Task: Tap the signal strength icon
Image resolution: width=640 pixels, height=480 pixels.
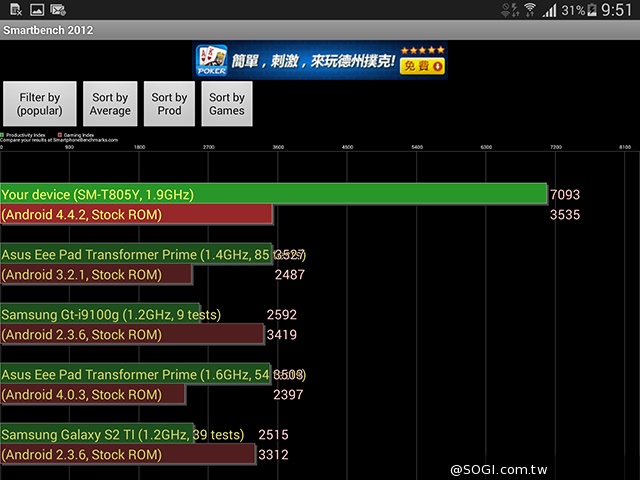Action: 550,10
